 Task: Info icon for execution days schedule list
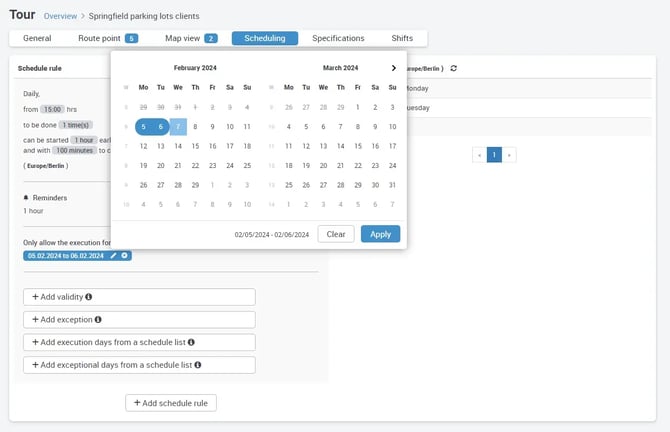pyautogui.click(x=191, y=342)
